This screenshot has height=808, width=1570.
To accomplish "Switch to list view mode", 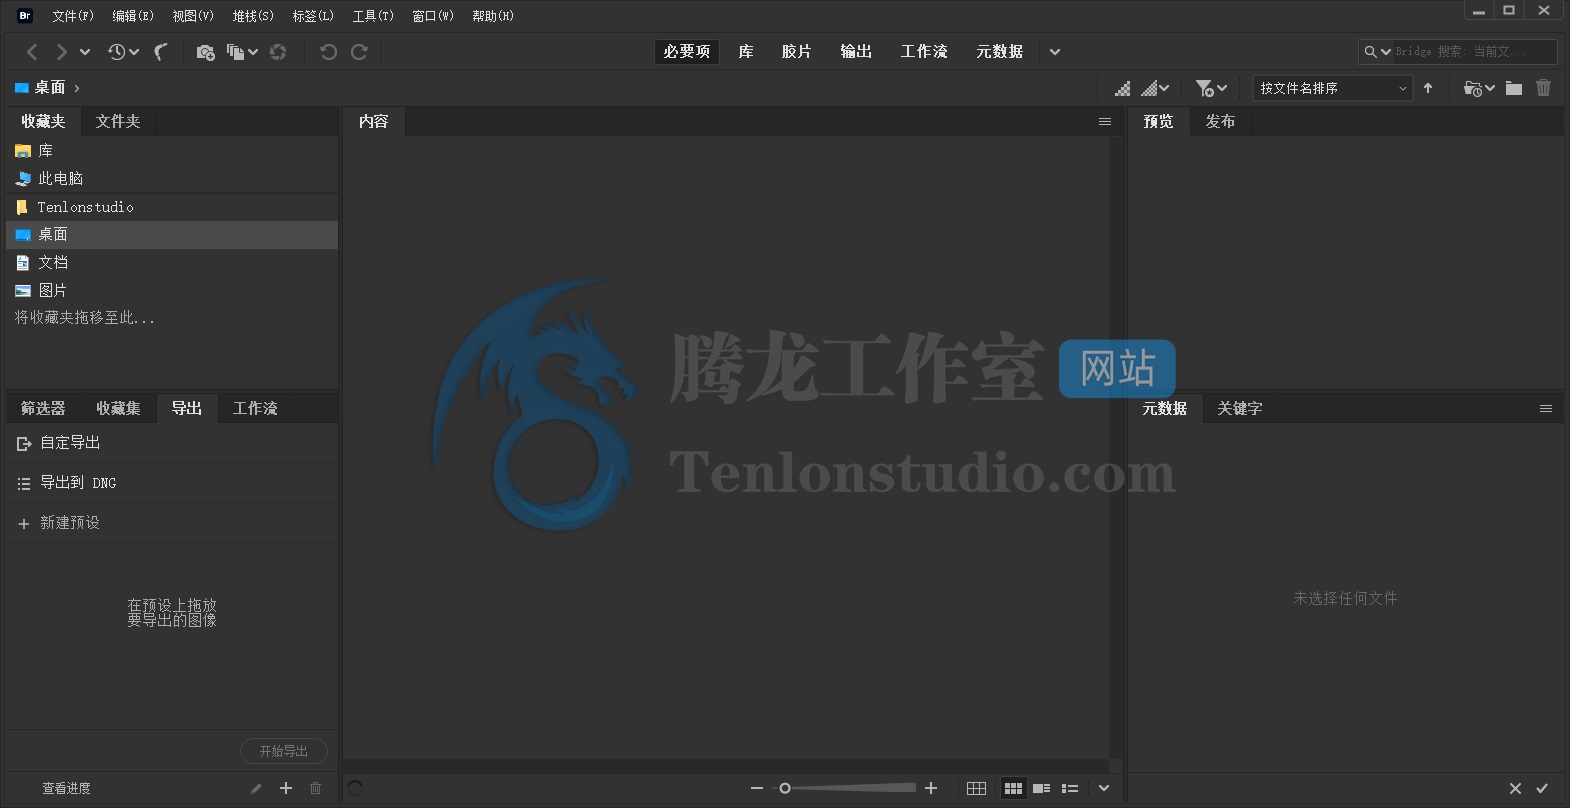I will click(1070, 788).
